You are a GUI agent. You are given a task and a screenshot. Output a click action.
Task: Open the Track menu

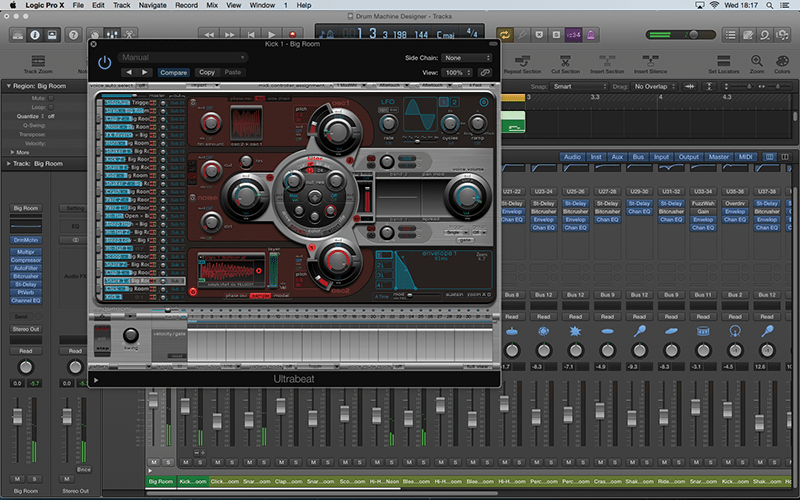click(x=121, y=5)
